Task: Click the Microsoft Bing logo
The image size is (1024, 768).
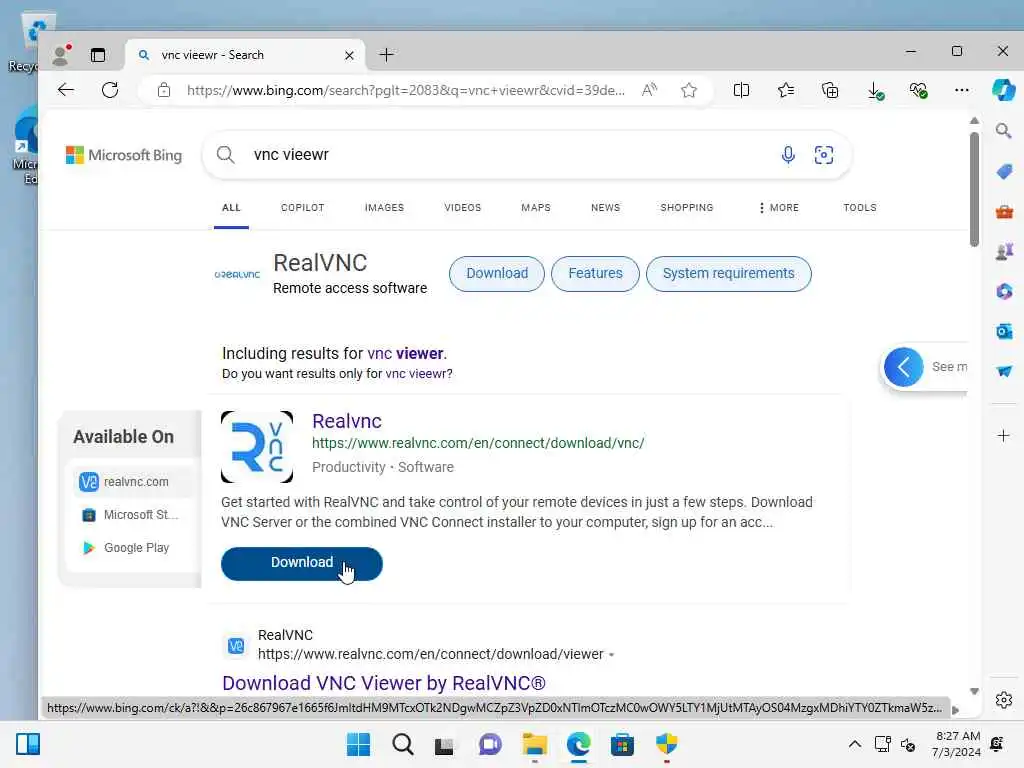Action: tap(124, 155)
